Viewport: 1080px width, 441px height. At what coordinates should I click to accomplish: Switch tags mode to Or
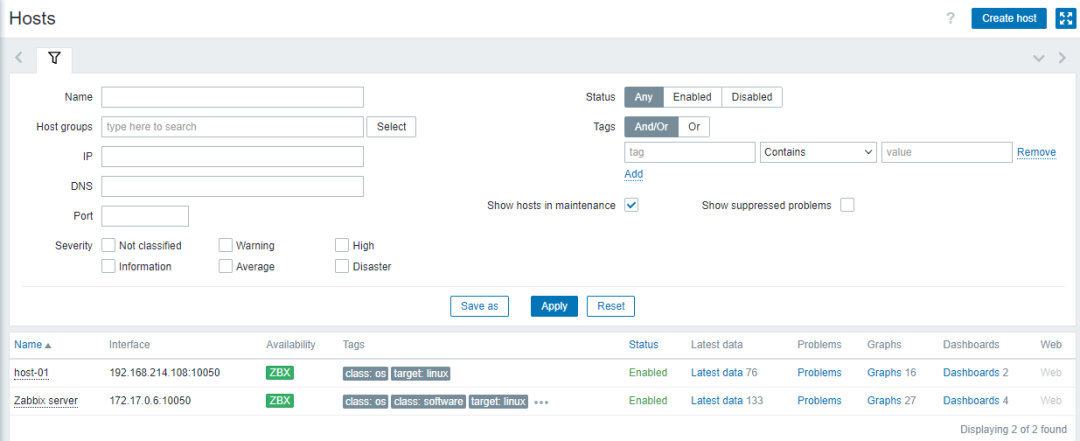(694, 127)
